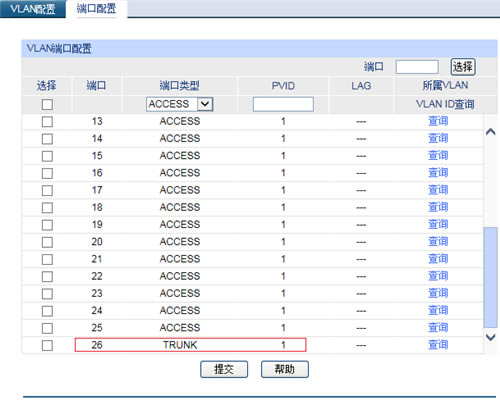This screenshot has width=500, height=400.
Task: Click the 选择 button next to port field
Action: point(463,67)
